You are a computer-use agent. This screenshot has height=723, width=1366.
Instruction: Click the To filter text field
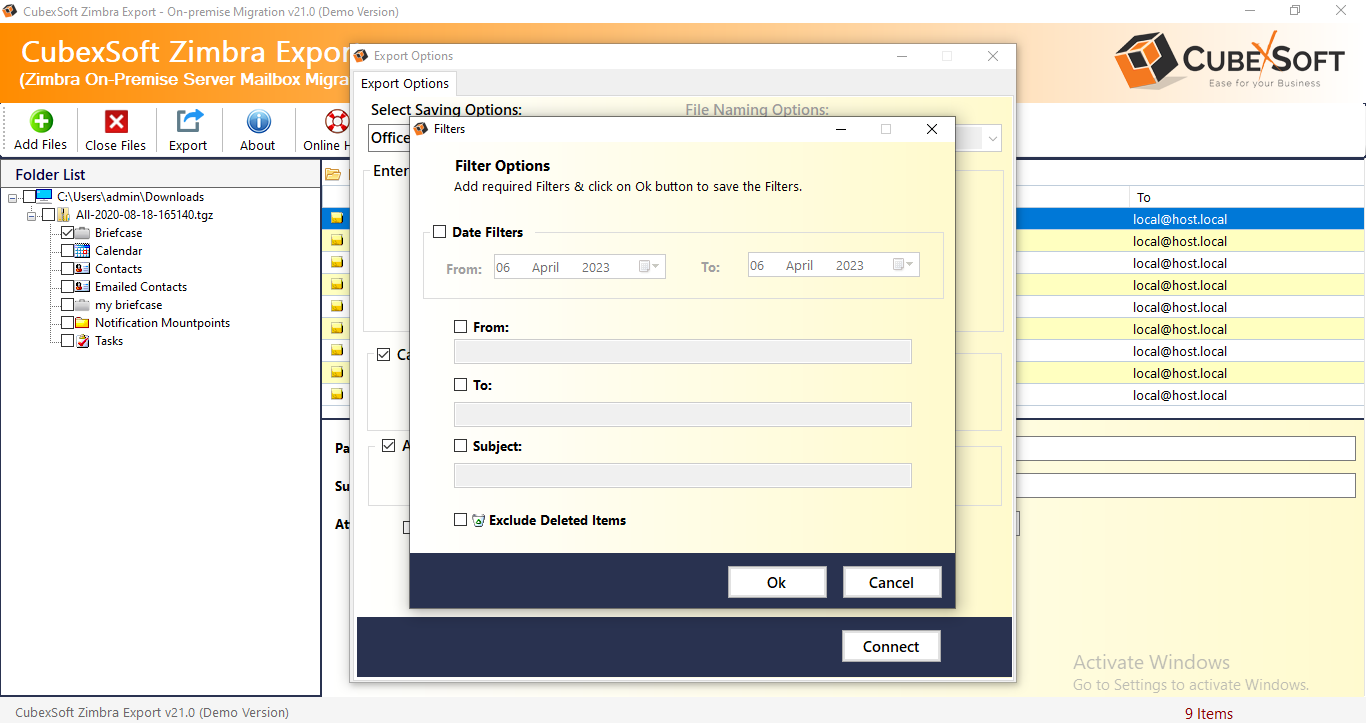pyautogui.click(x=683, y=414)
